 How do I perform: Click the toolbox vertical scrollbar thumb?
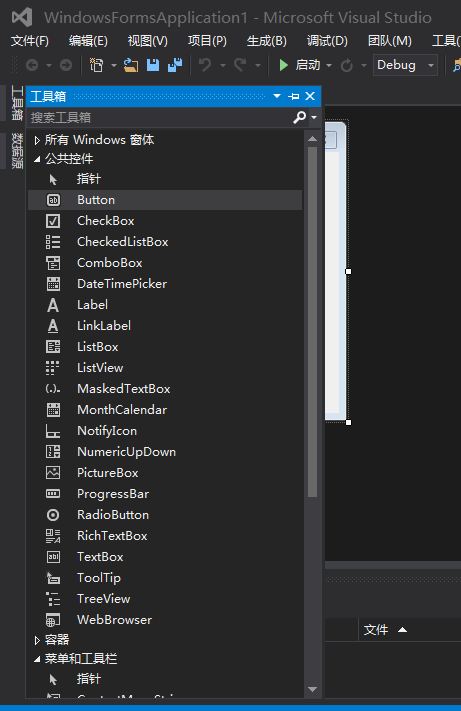pyautogui.click(x=312, y=322)
